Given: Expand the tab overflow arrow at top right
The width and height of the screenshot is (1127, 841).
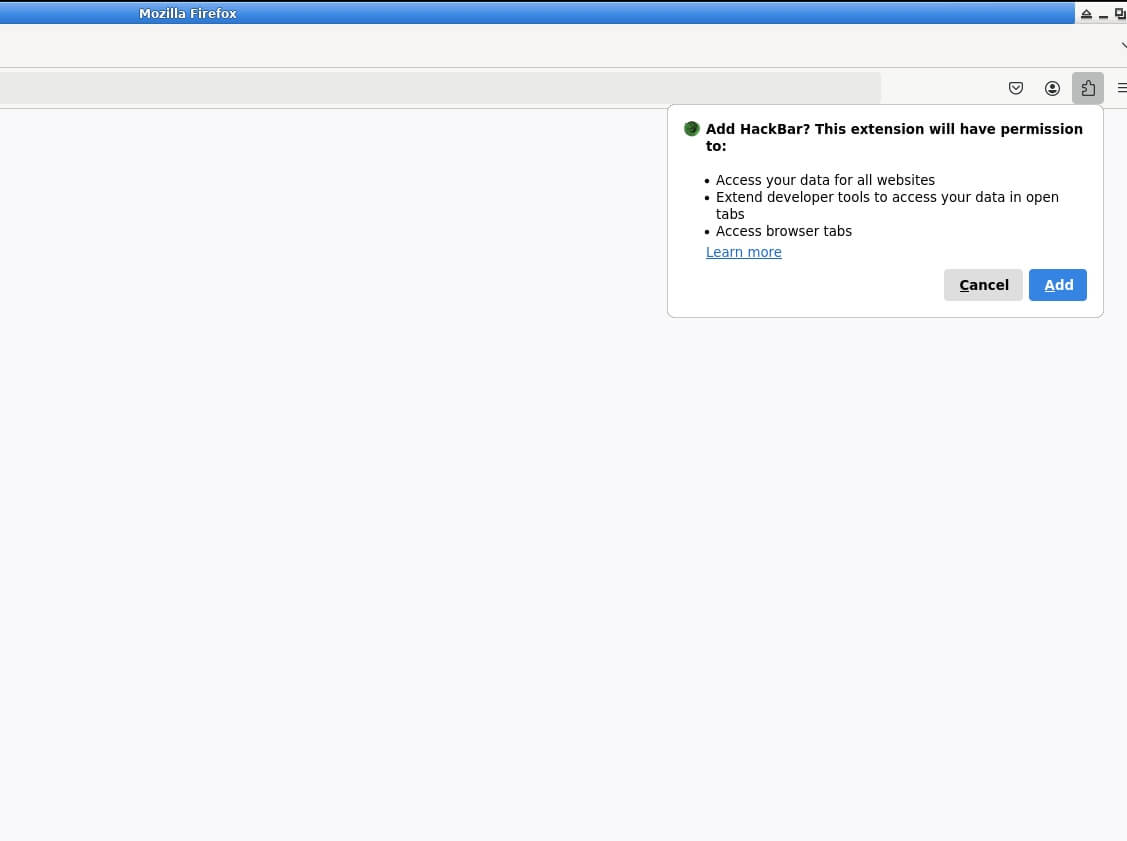Looking at the screenshot, I should 1122,44.
